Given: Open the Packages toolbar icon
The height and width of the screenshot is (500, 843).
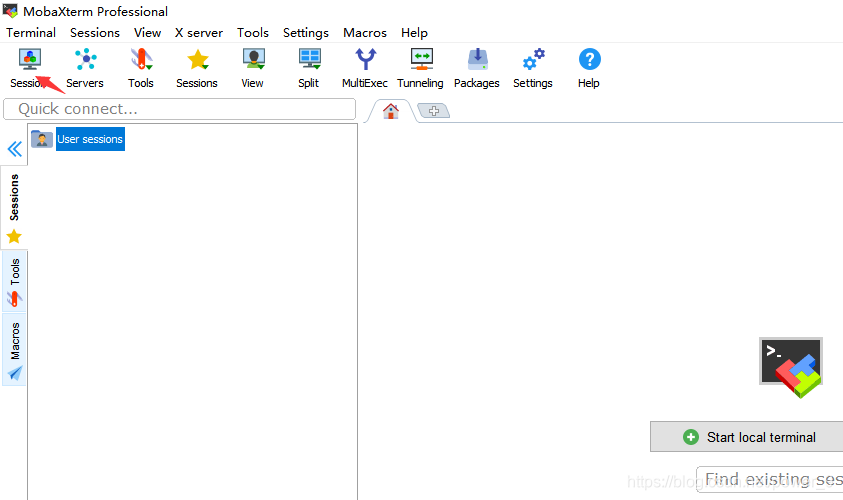Looking at the screenshot, I should (x=477, y=59).
